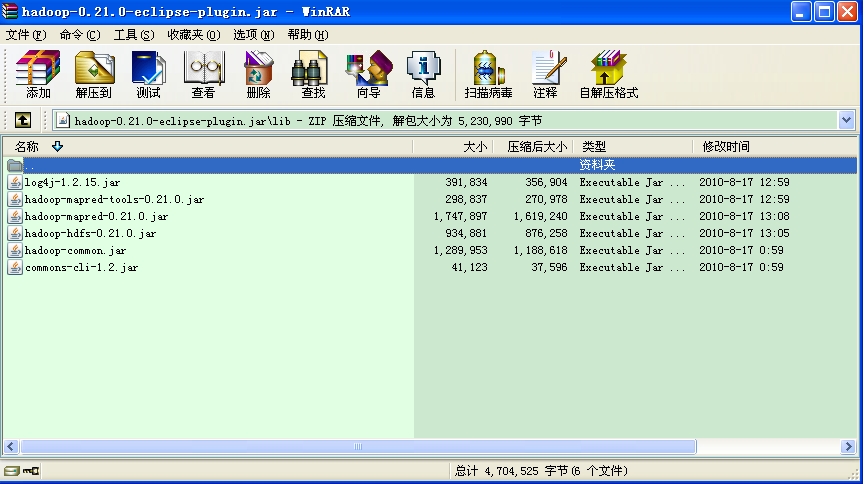Click the hadoop-common.jar file icon
The image size is (865, 484).
pyautogui.click(x=15, y=251)
